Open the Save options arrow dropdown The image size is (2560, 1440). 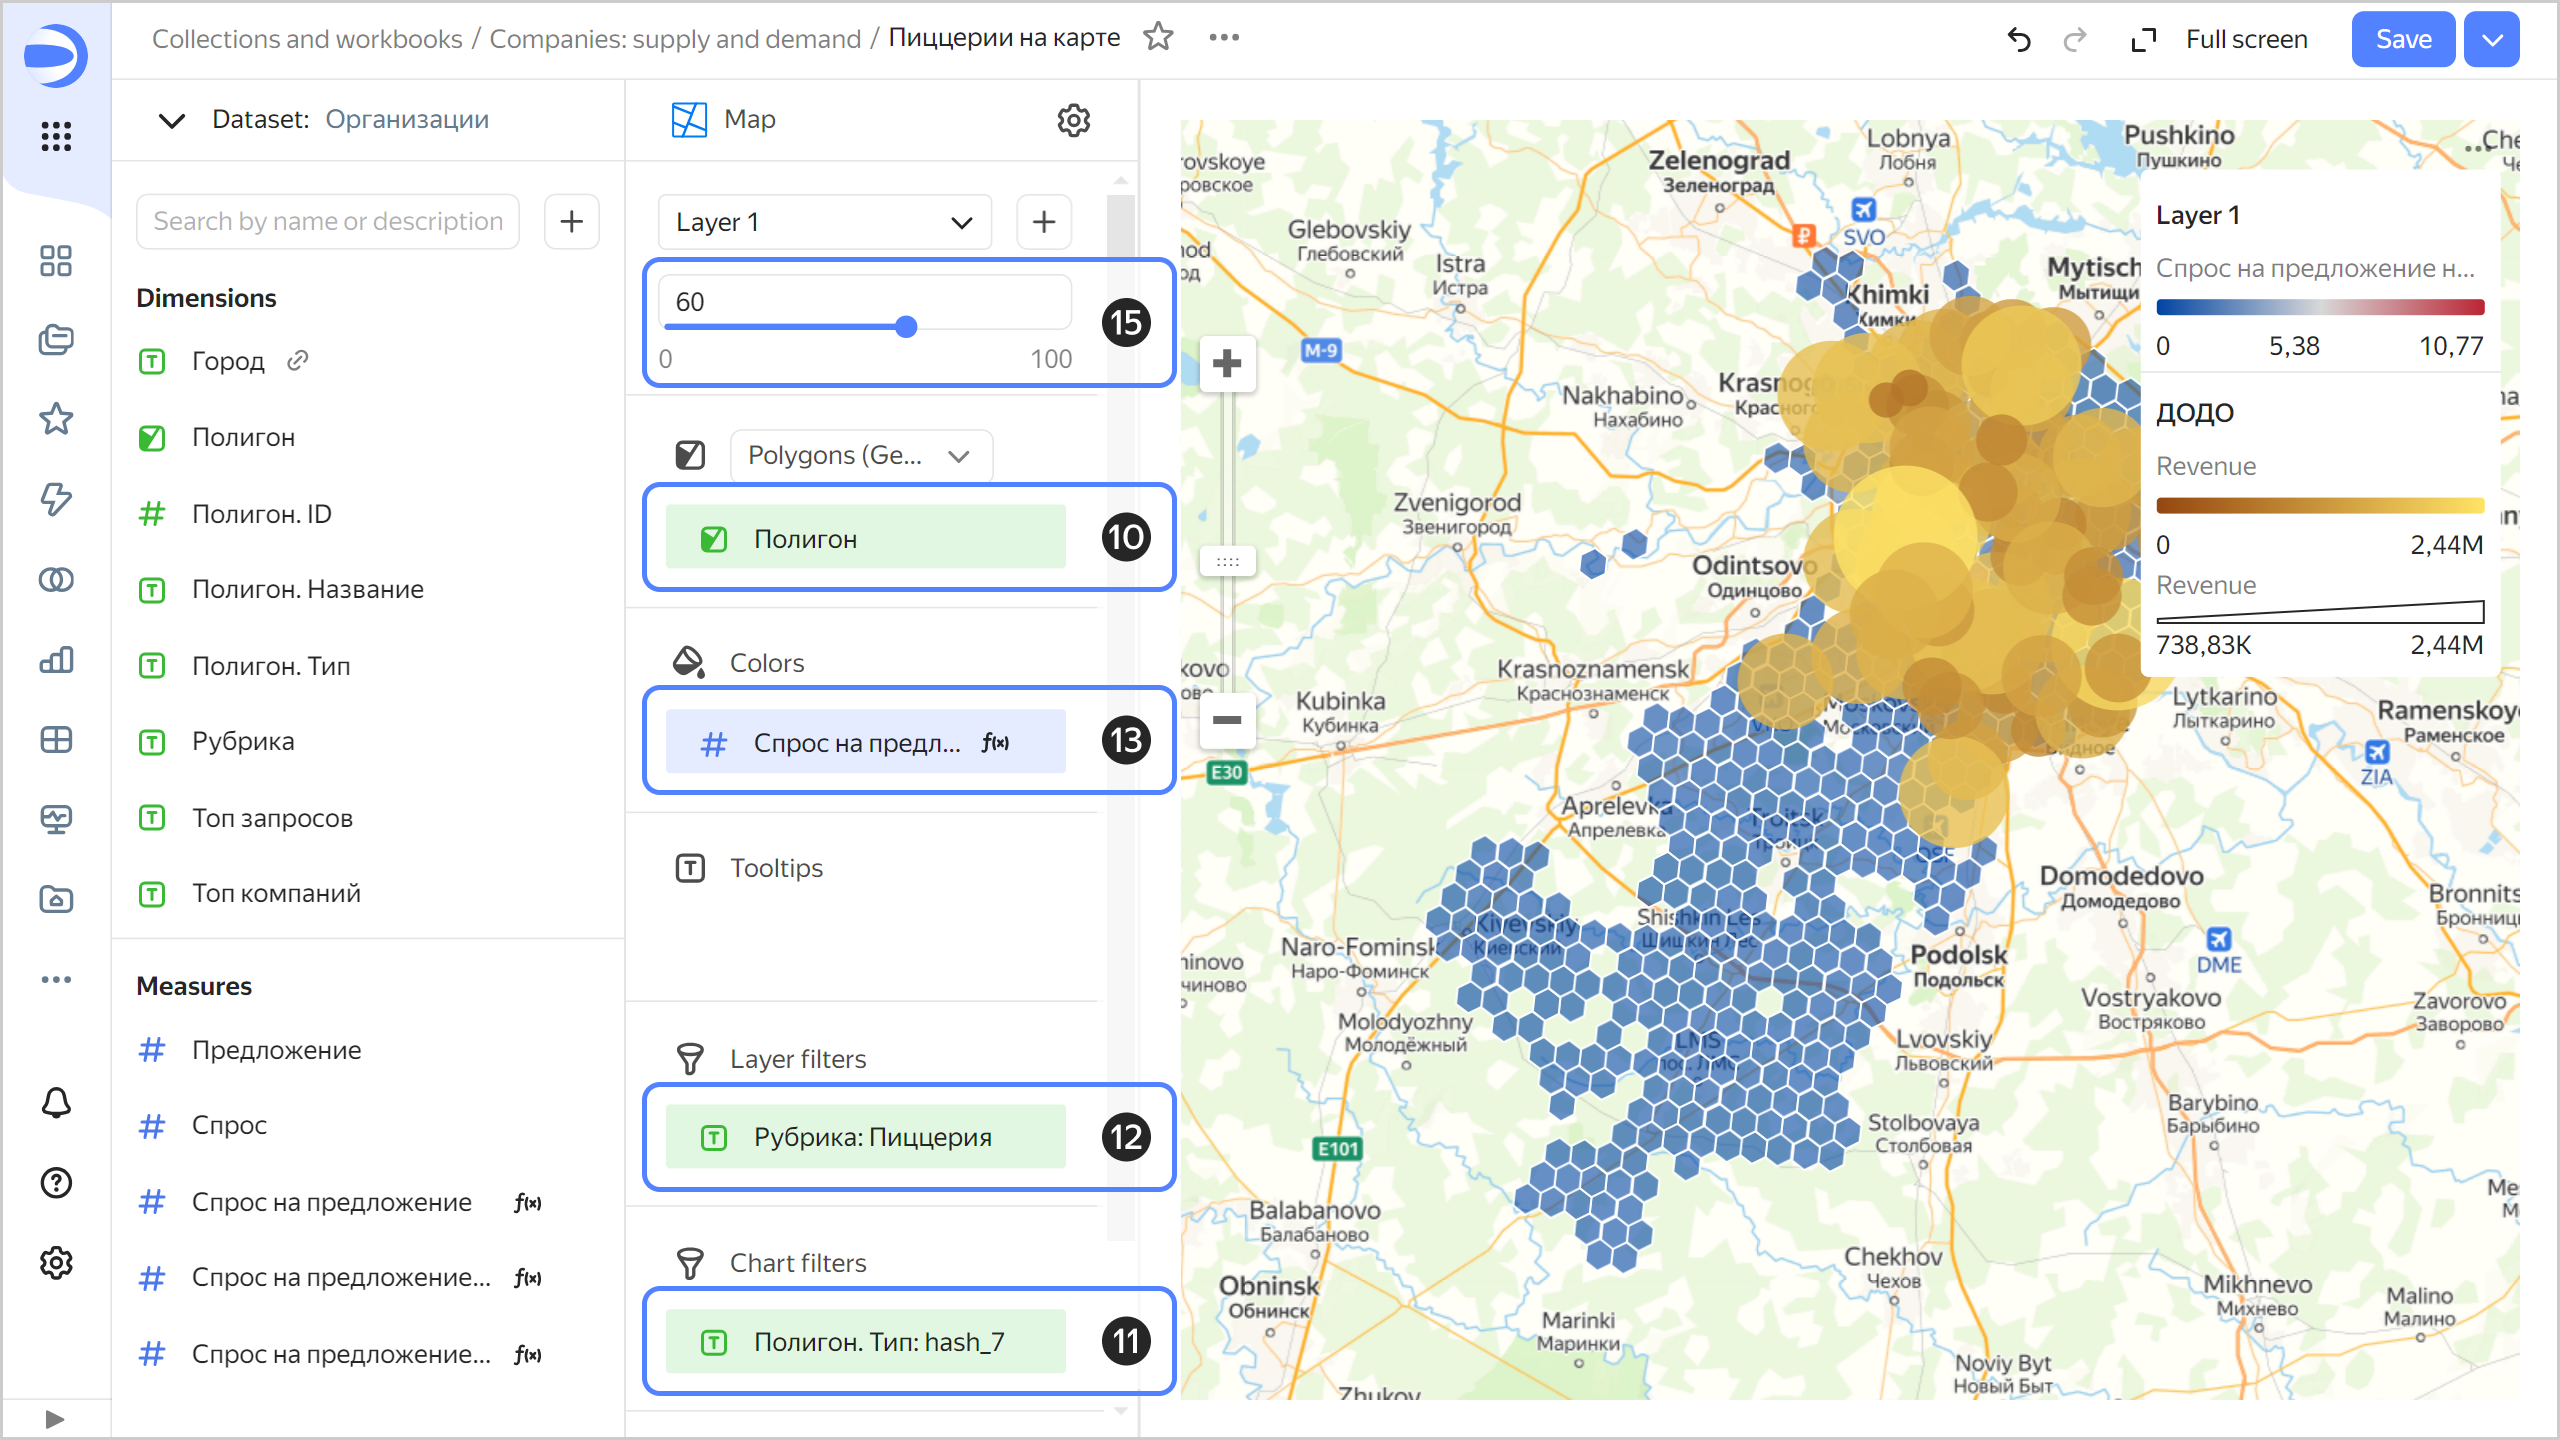[2492, 39]
